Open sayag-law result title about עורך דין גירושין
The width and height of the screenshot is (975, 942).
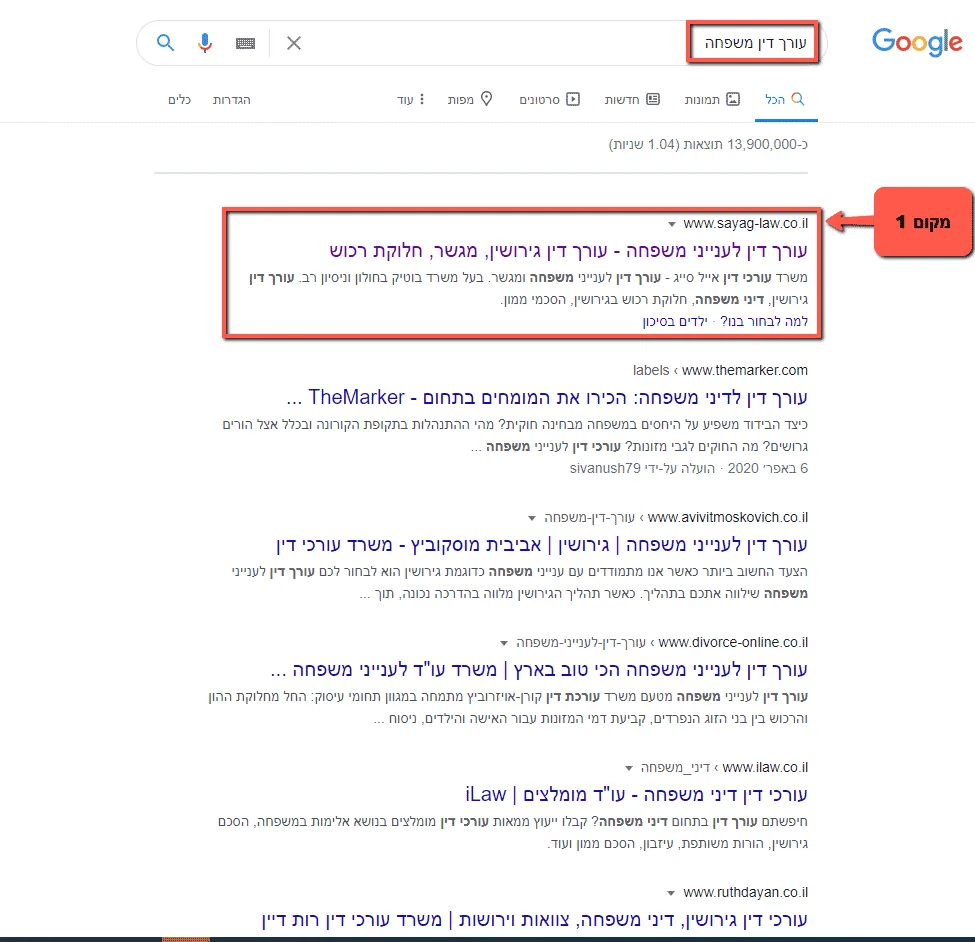point(568,251)
